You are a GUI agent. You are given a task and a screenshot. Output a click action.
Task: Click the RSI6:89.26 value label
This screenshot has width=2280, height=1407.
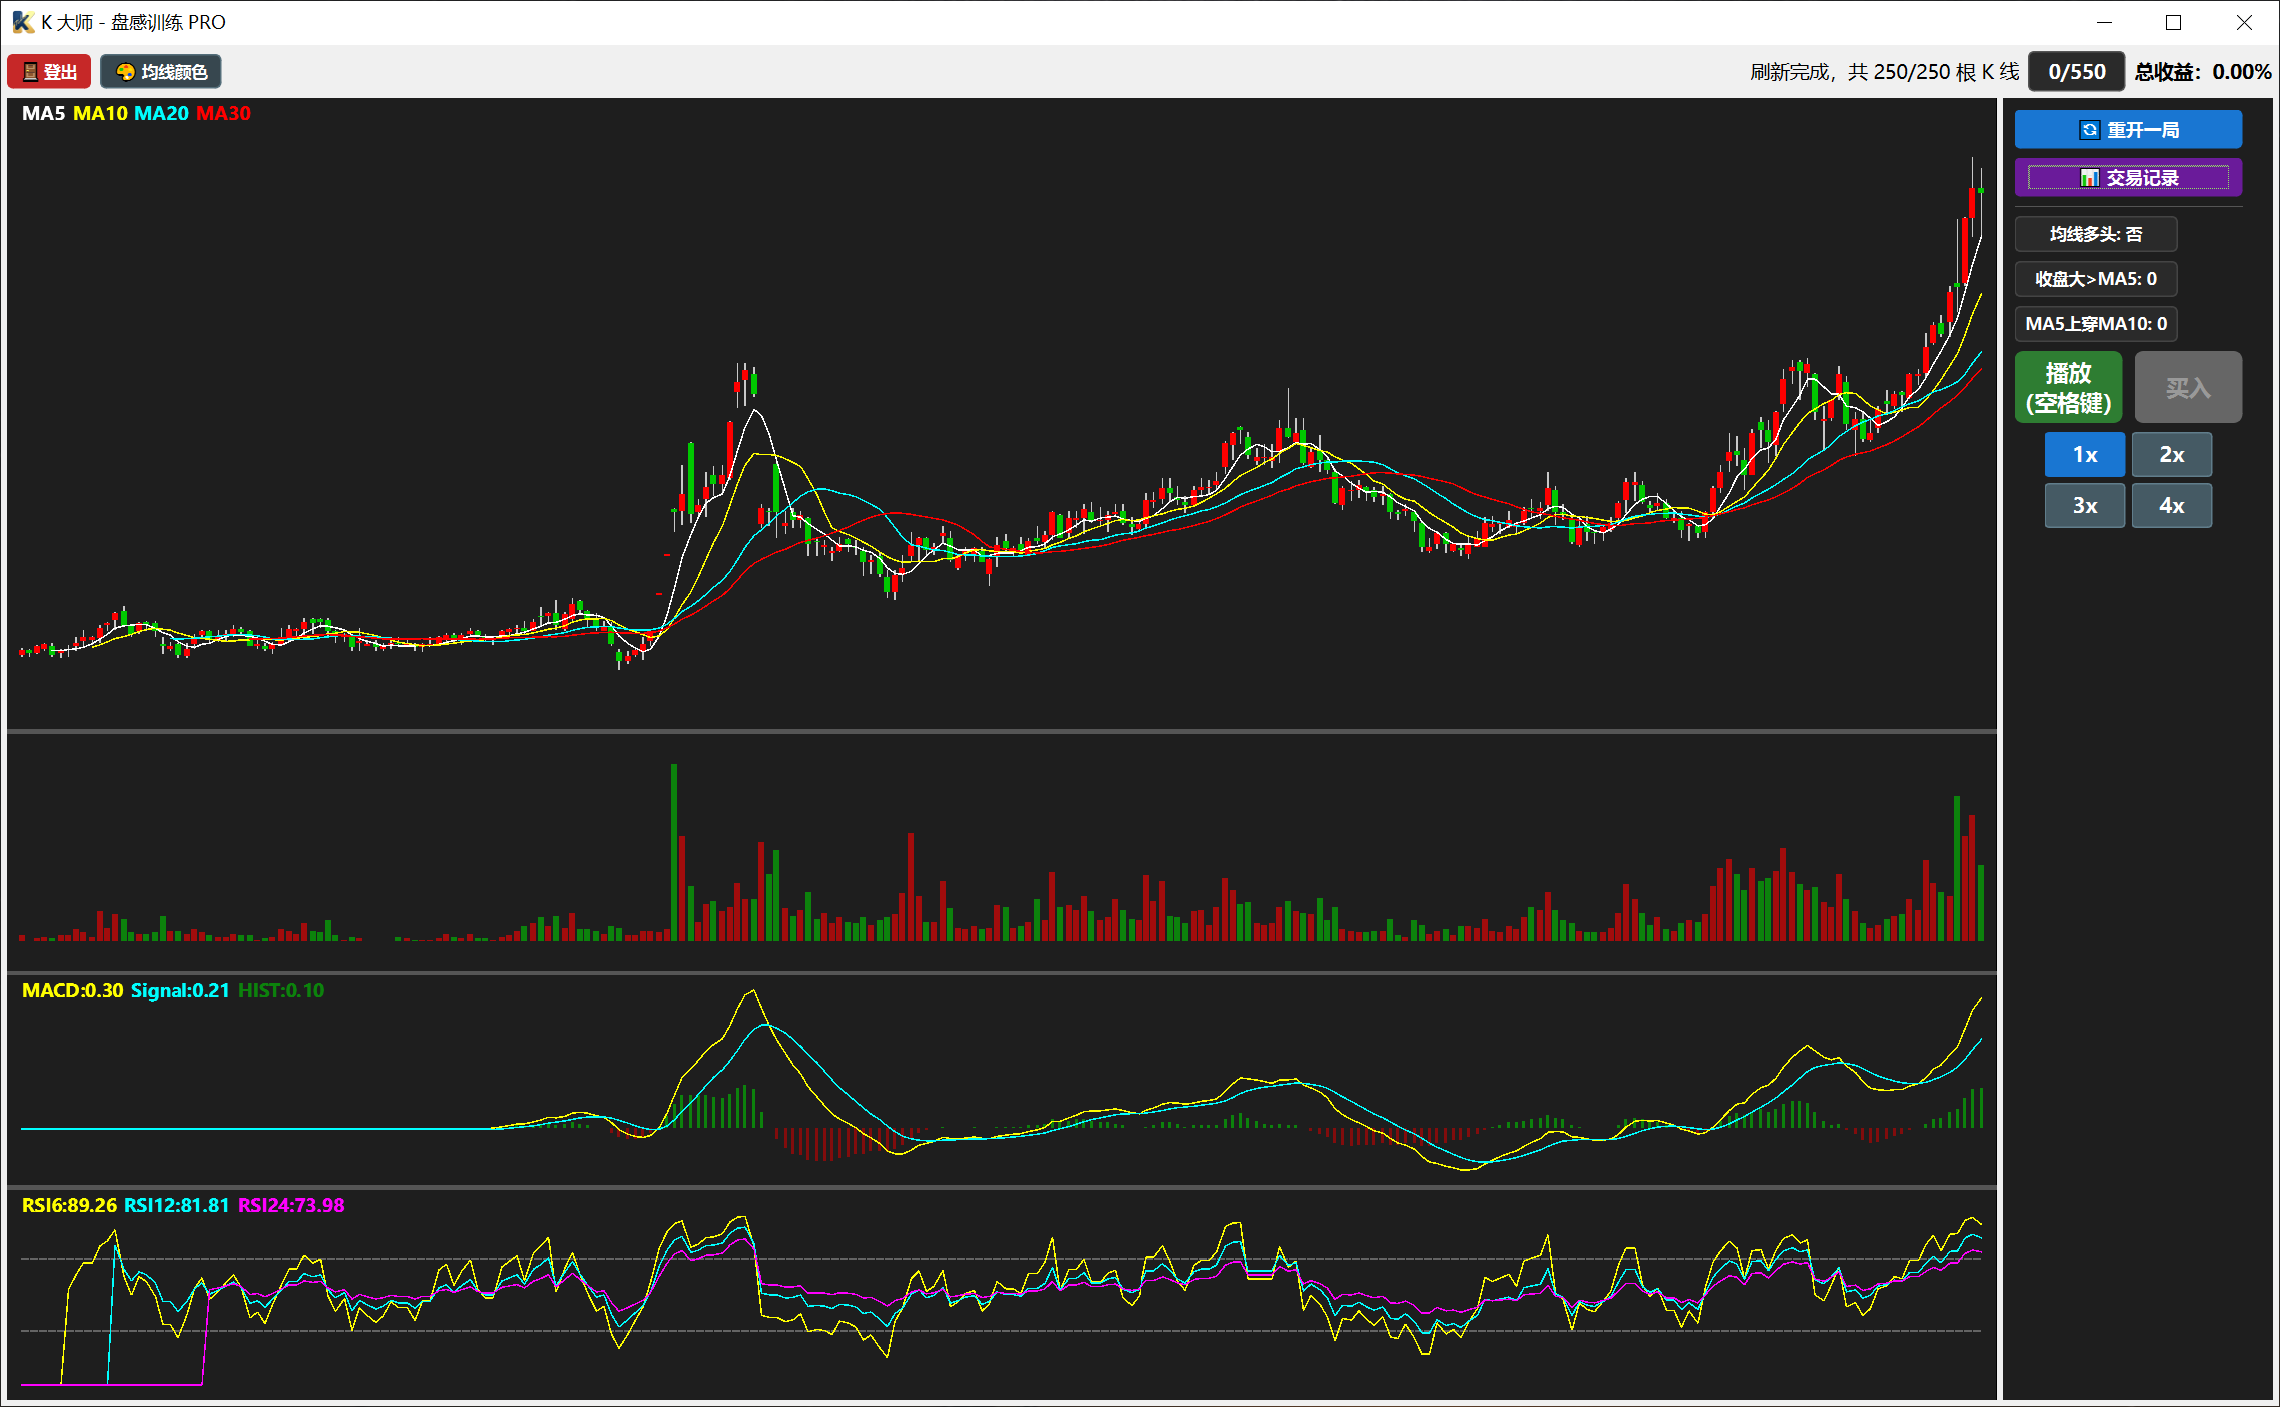pos(69,1206)
